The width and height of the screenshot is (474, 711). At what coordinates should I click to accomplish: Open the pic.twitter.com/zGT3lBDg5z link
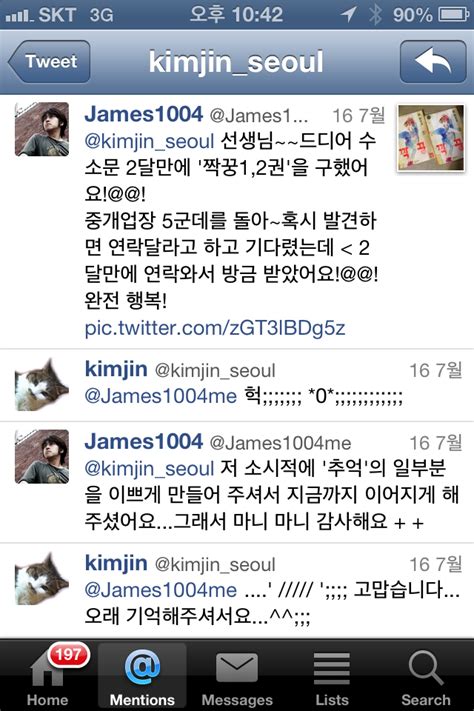pyautogui.click(x=215, y=327)
